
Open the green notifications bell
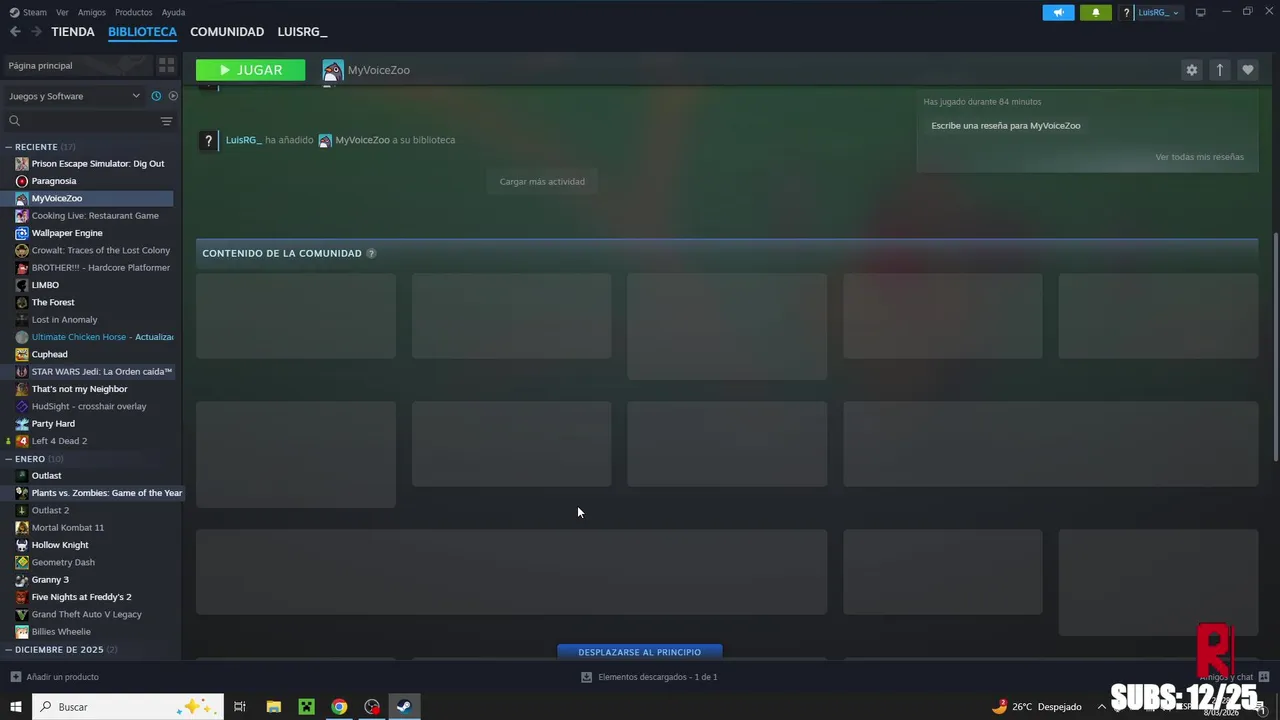pos(1095,12)
